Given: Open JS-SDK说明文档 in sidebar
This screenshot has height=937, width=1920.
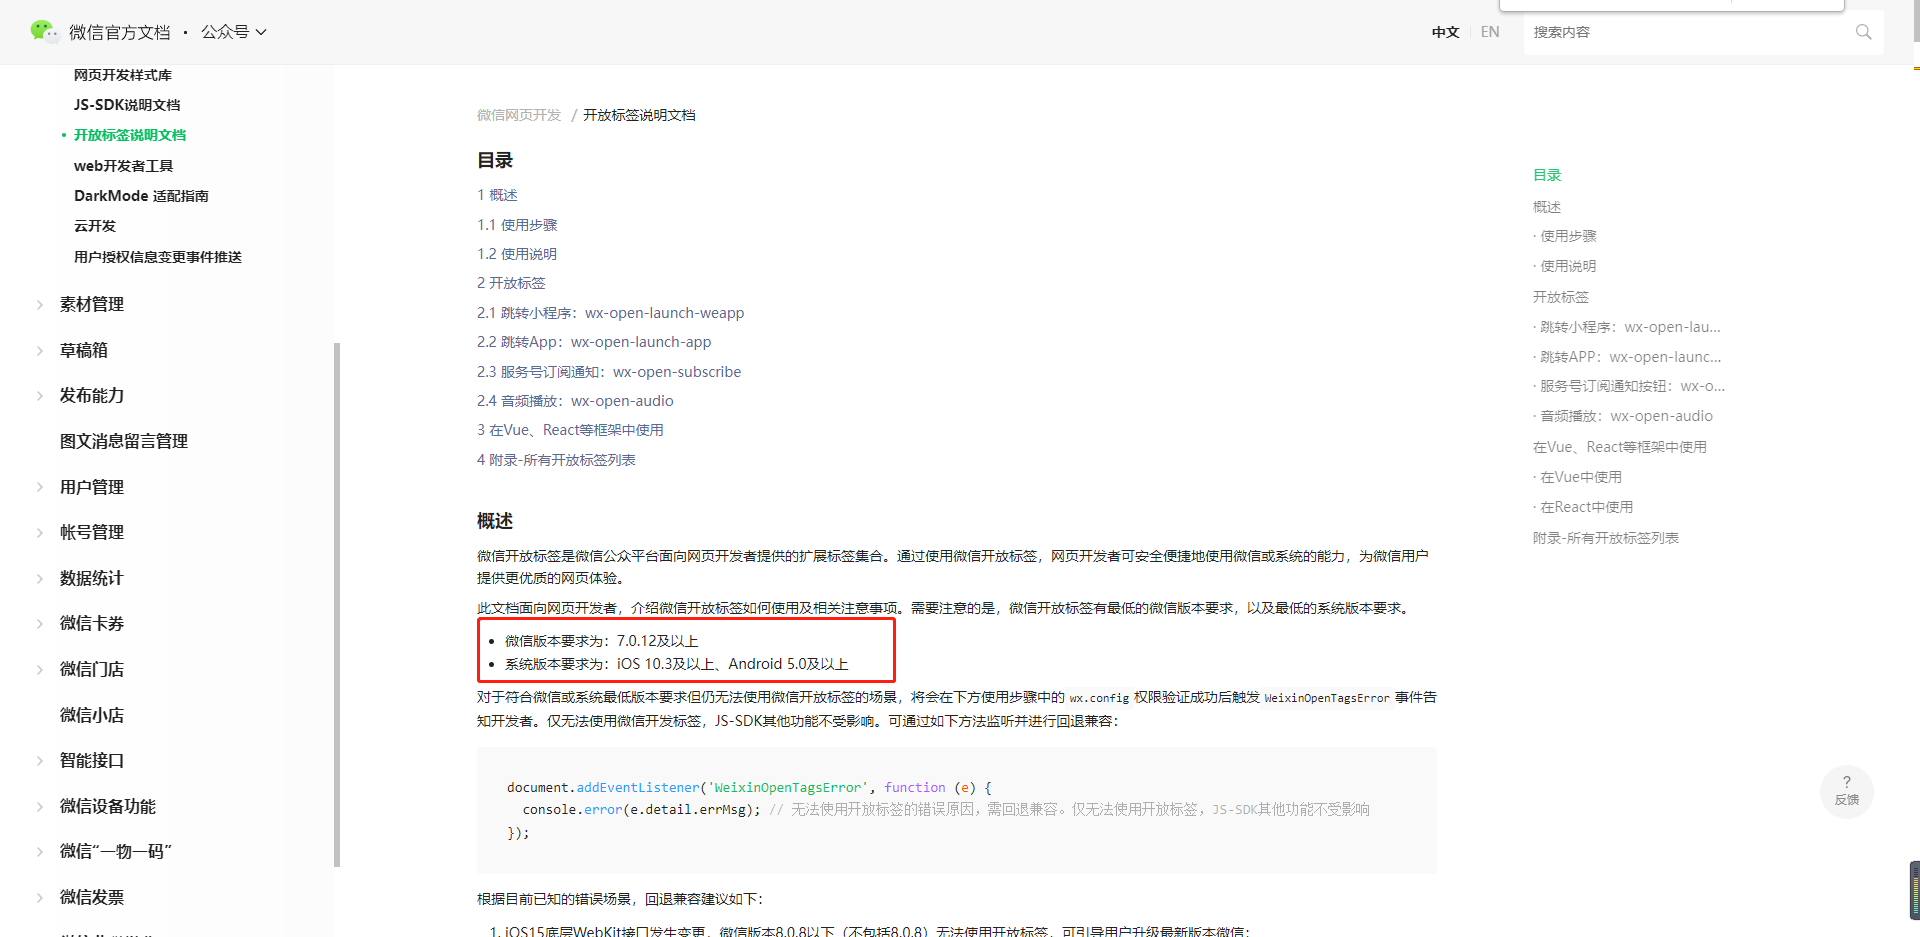Looking at the screenshot, I should click(127, 105).
